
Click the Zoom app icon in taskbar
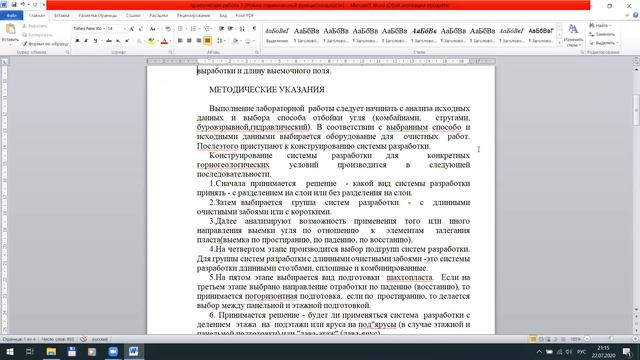[113, 351]
